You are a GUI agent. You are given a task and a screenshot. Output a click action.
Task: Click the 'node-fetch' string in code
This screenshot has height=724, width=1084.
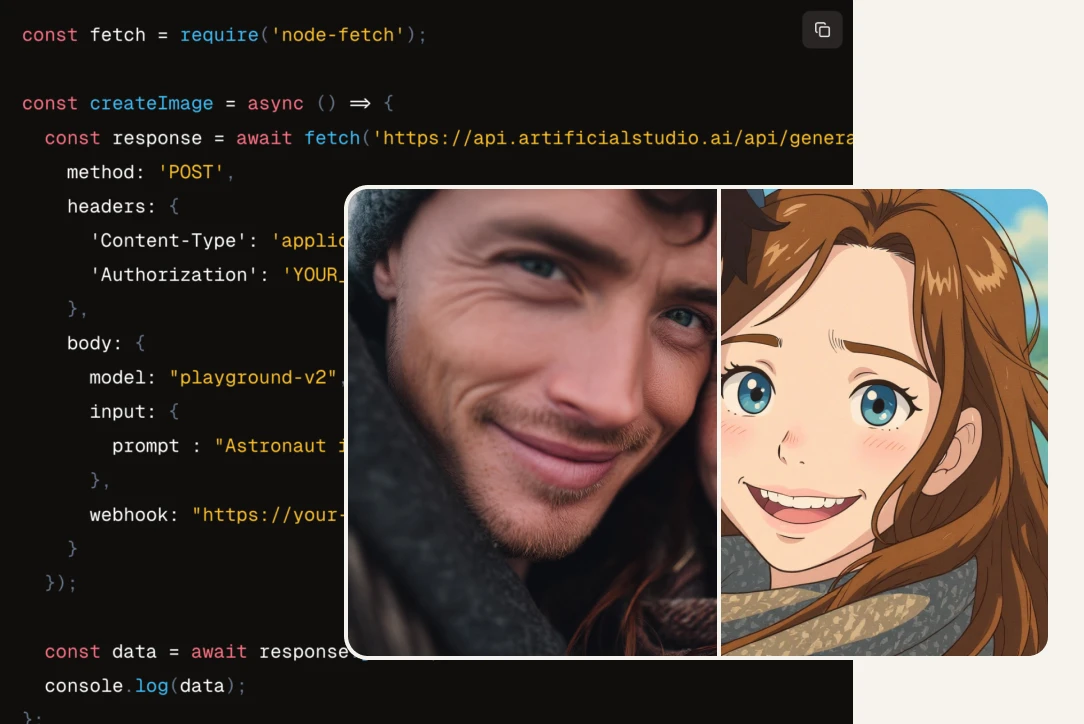[x=343, y=35]
